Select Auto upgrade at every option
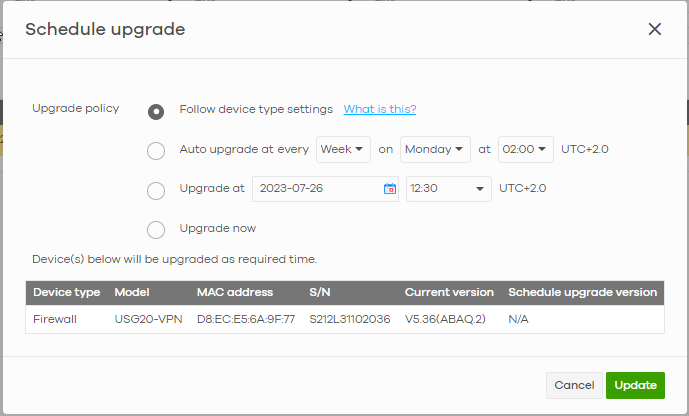Viewport: 689px width, 416px height. (156, 150)
